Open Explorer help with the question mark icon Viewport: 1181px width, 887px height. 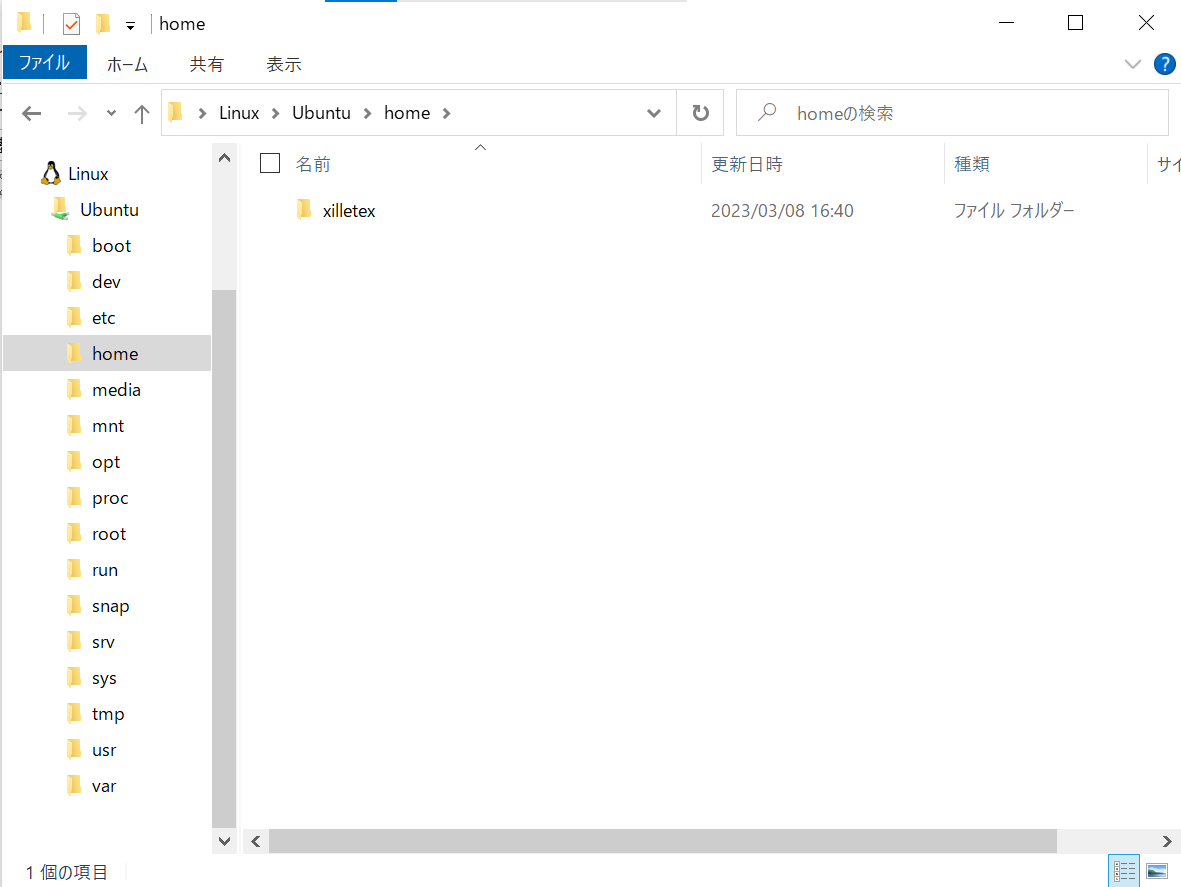pos(1164,64)
